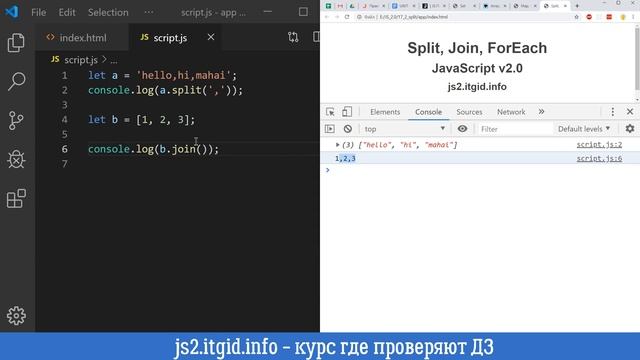Switch to the Sources tab in DevTools
640x360 pixels.
[469, 112]
